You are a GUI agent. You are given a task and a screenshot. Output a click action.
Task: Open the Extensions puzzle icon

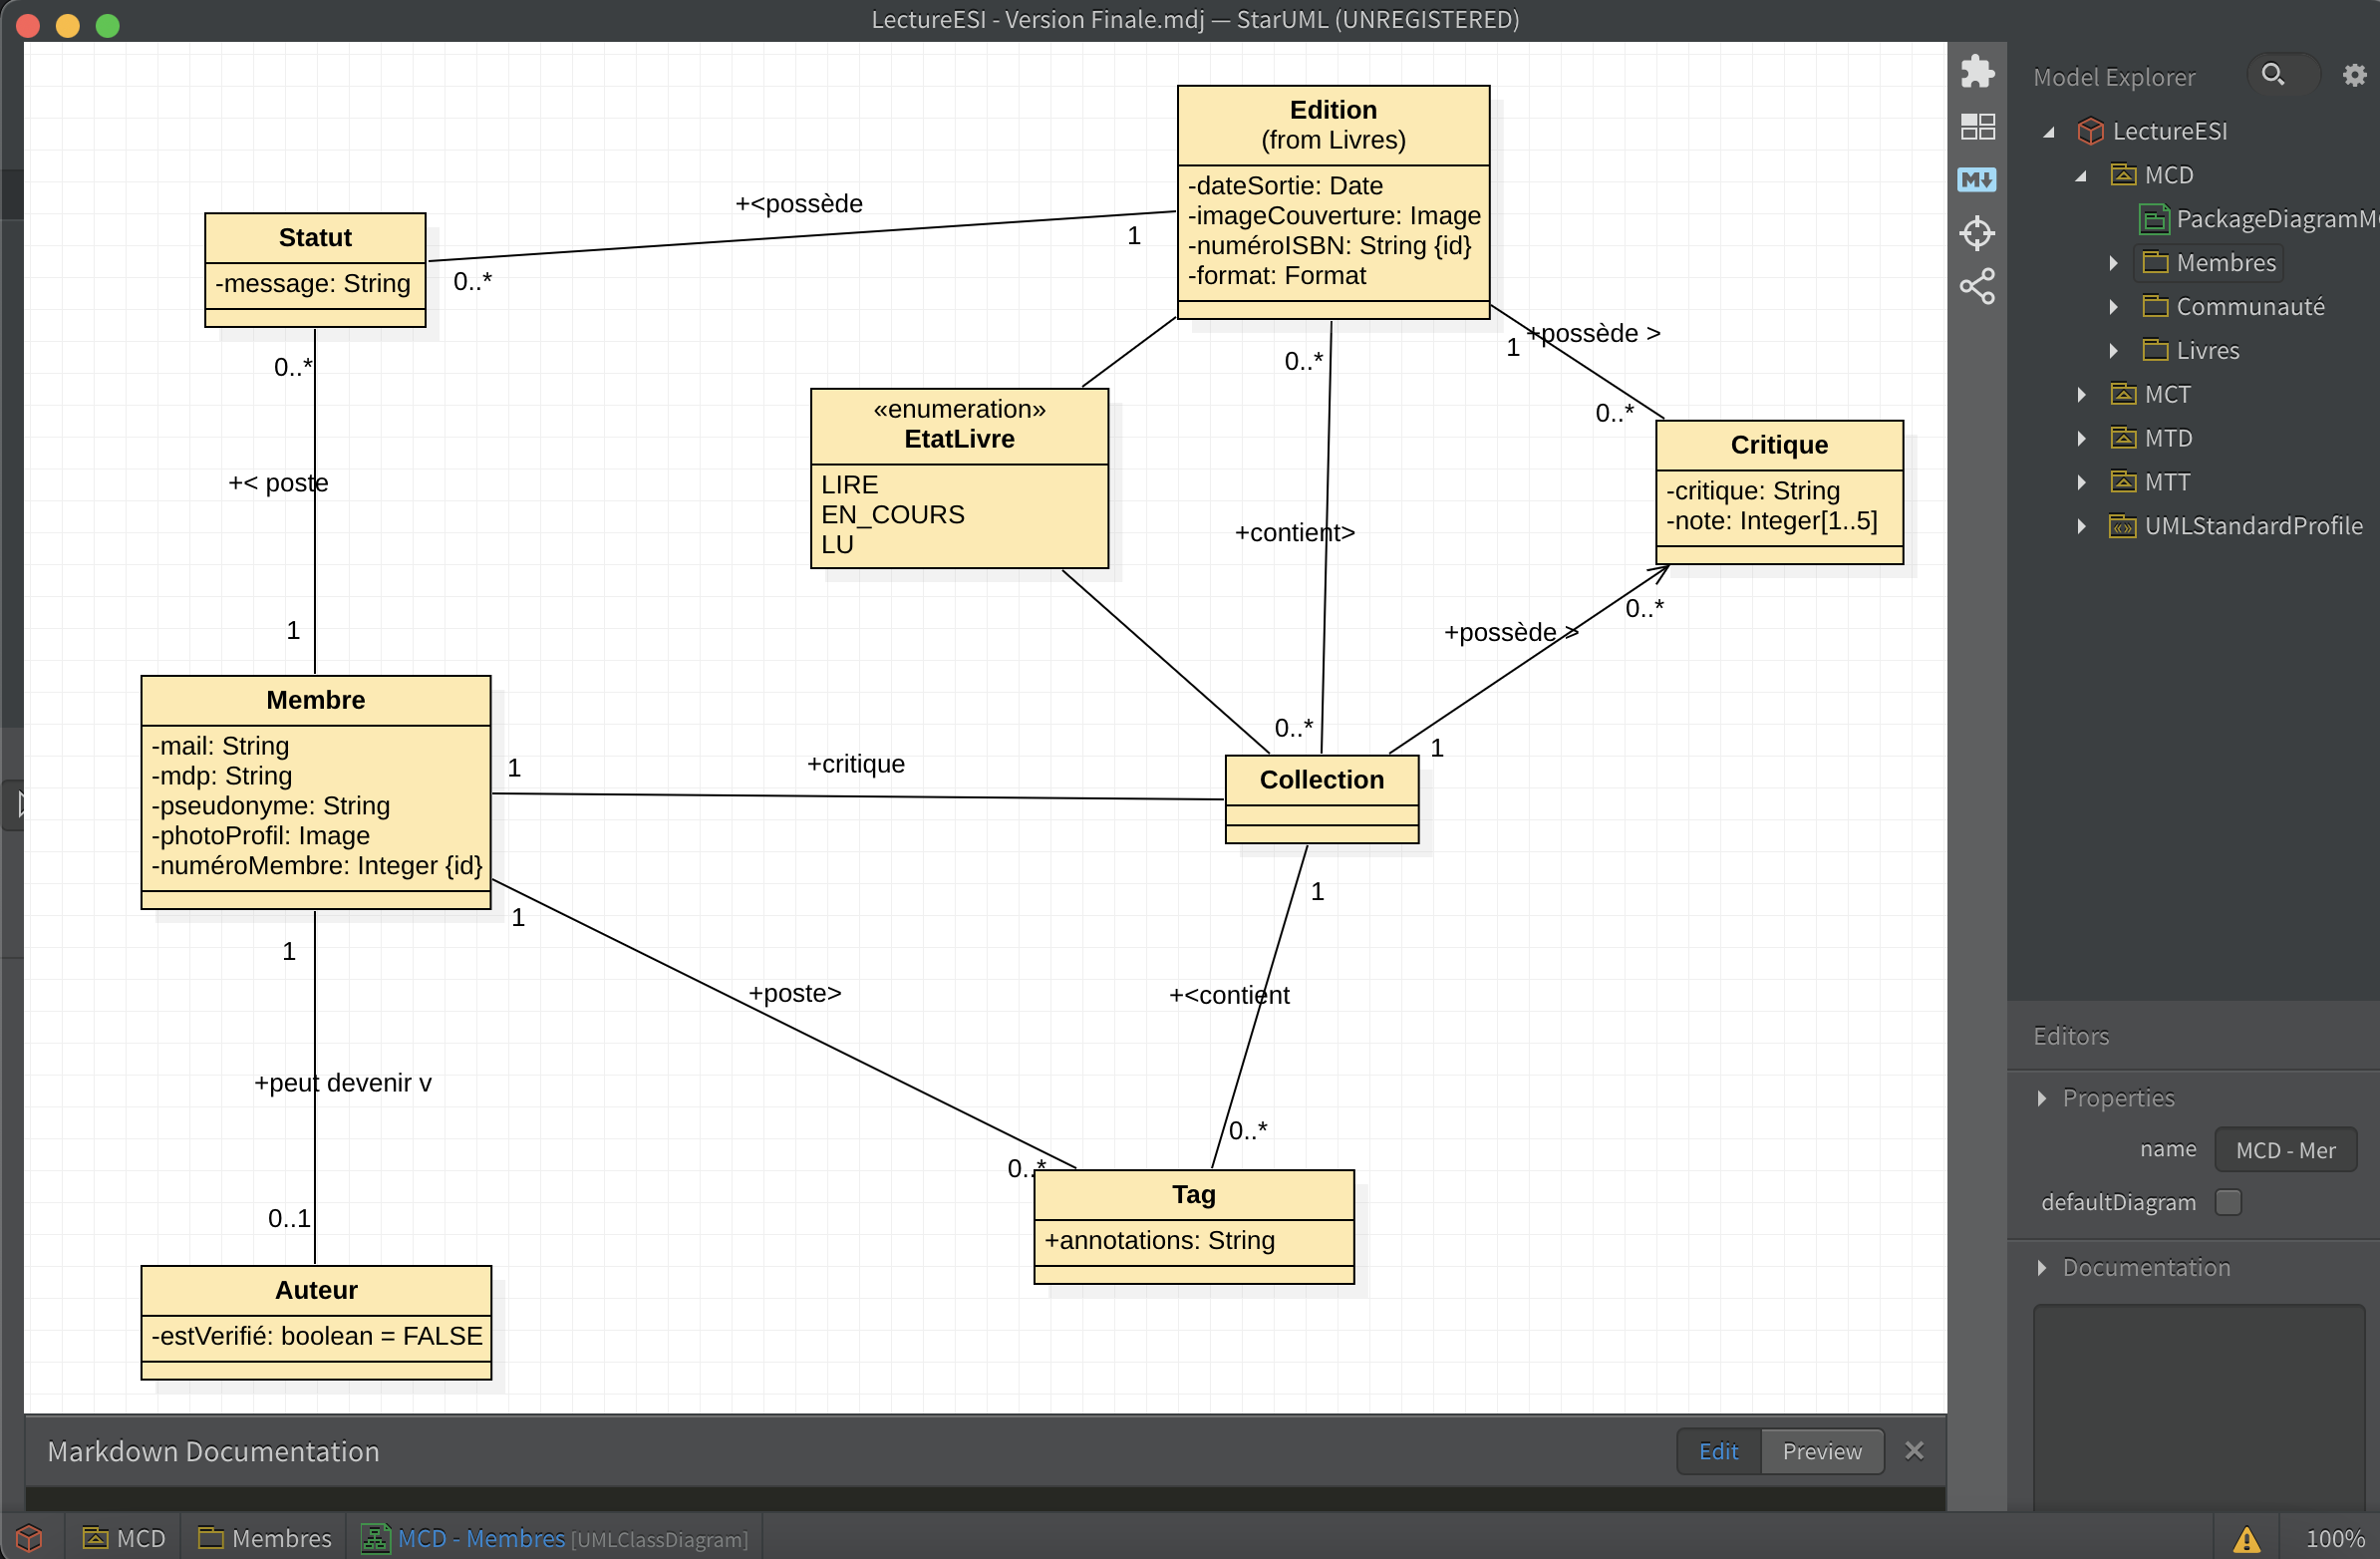point(1977,72)
